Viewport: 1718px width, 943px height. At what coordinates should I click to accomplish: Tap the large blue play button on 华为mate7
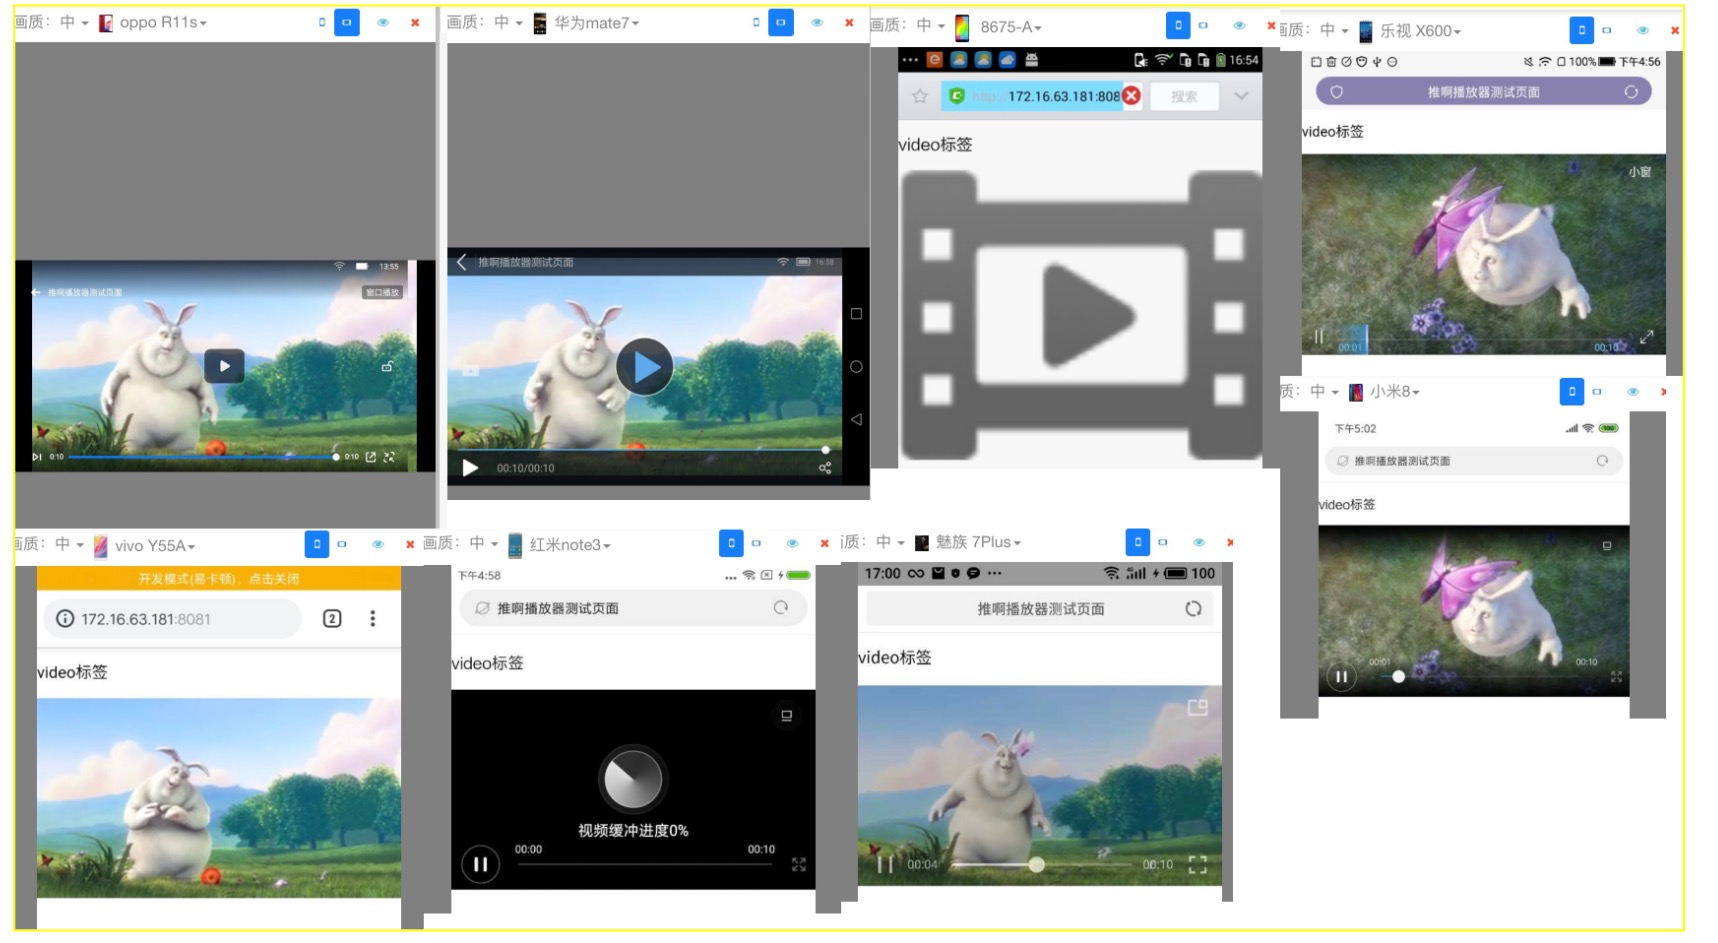coord(644,367)
